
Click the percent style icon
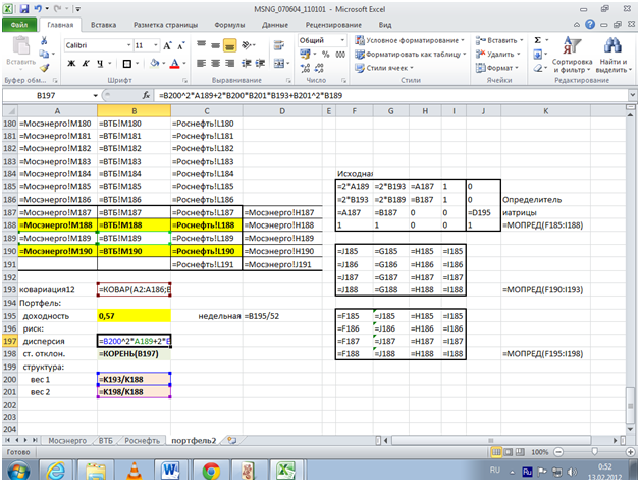tap(325, 54)
